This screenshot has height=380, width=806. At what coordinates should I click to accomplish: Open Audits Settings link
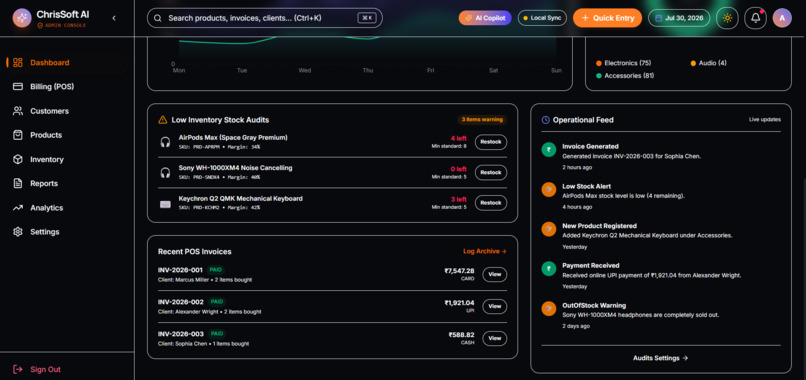(x=661, y=358)
